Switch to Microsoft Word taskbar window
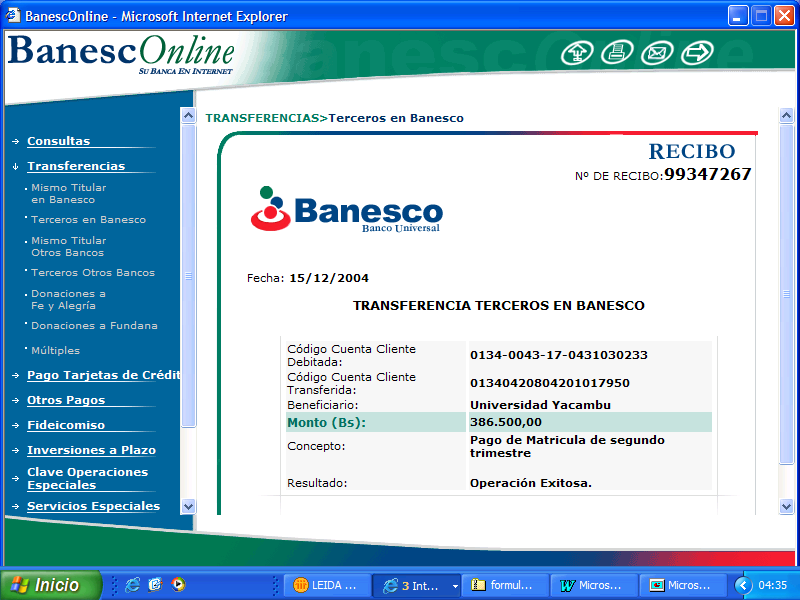 592,586
